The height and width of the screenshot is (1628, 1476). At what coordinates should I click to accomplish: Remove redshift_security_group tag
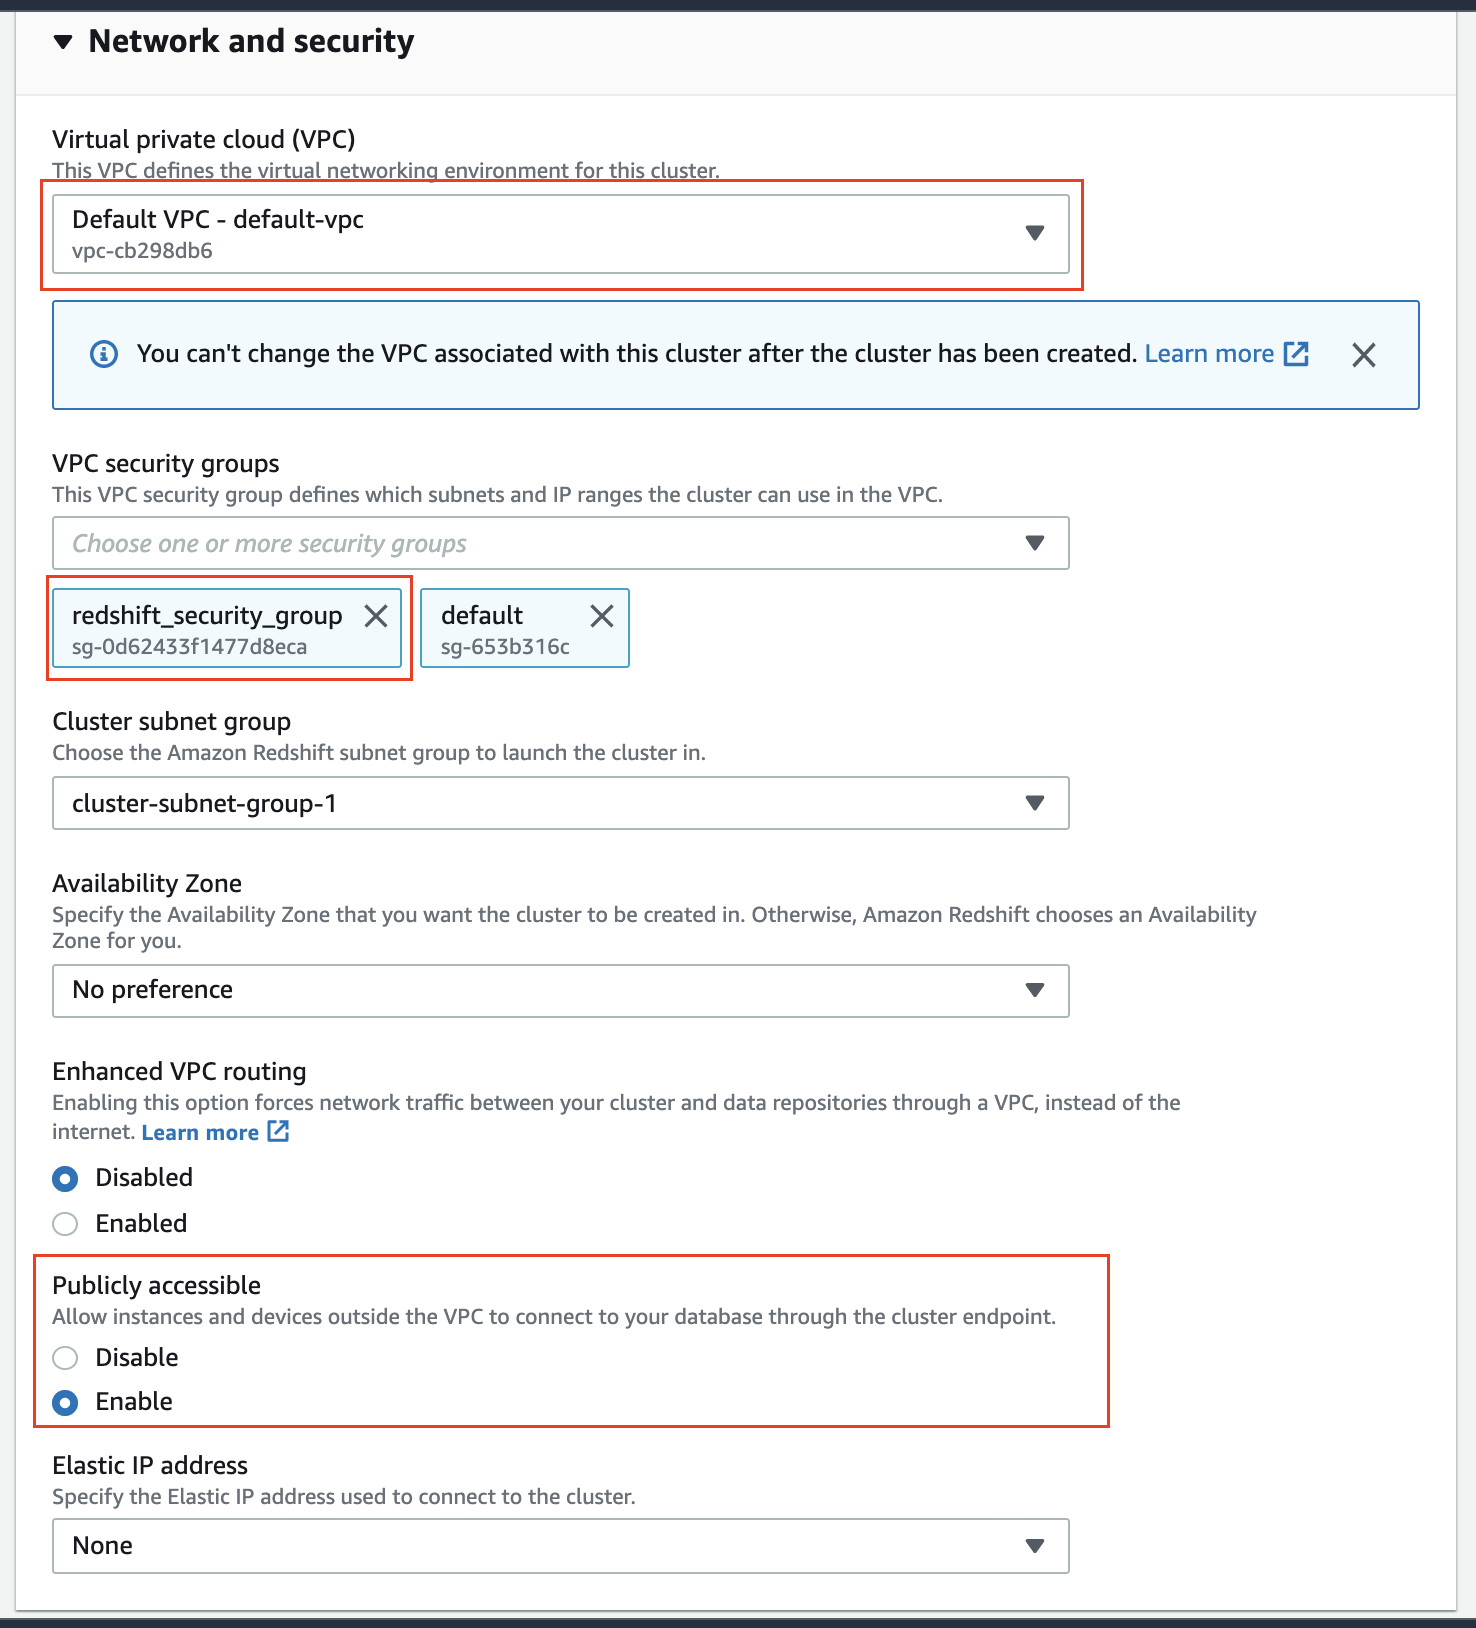[x=376, y=616]
